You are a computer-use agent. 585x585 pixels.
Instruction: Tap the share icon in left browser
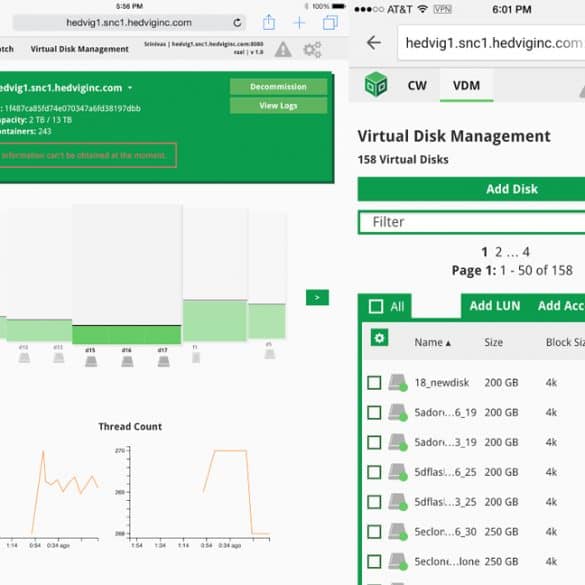pos(269,23)
